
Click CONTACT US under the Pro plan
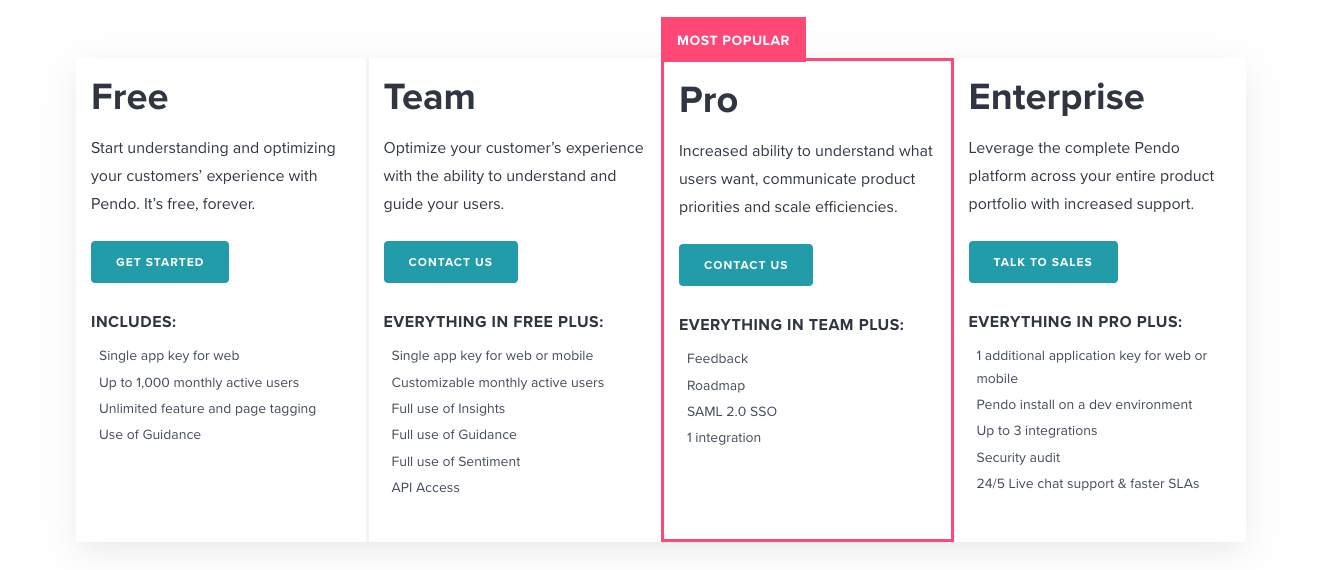746,265
